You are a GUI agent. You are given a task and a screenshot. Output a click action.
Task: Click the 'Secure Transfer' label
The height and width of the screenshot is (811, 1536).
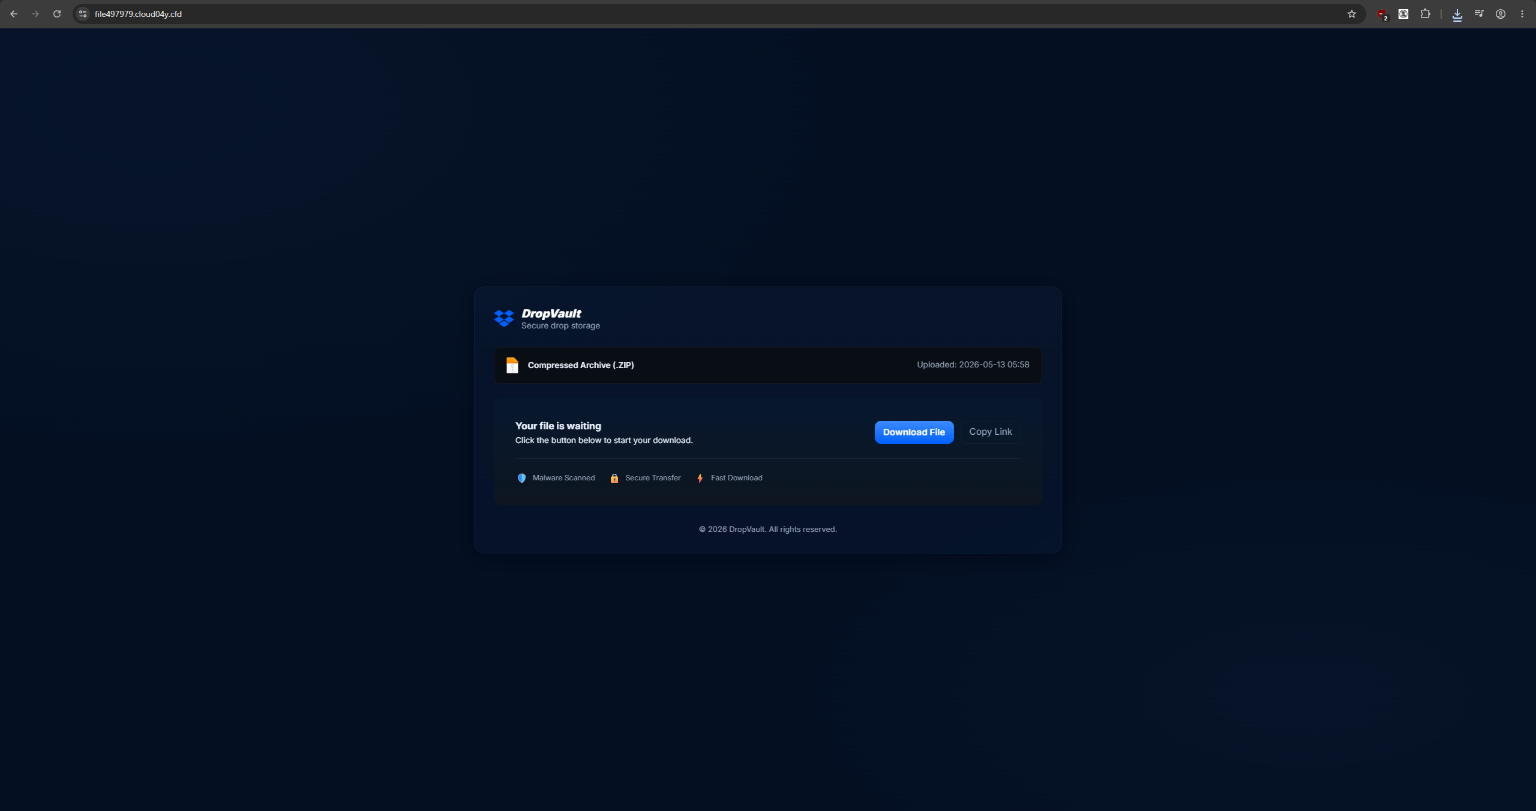[653, 478]
